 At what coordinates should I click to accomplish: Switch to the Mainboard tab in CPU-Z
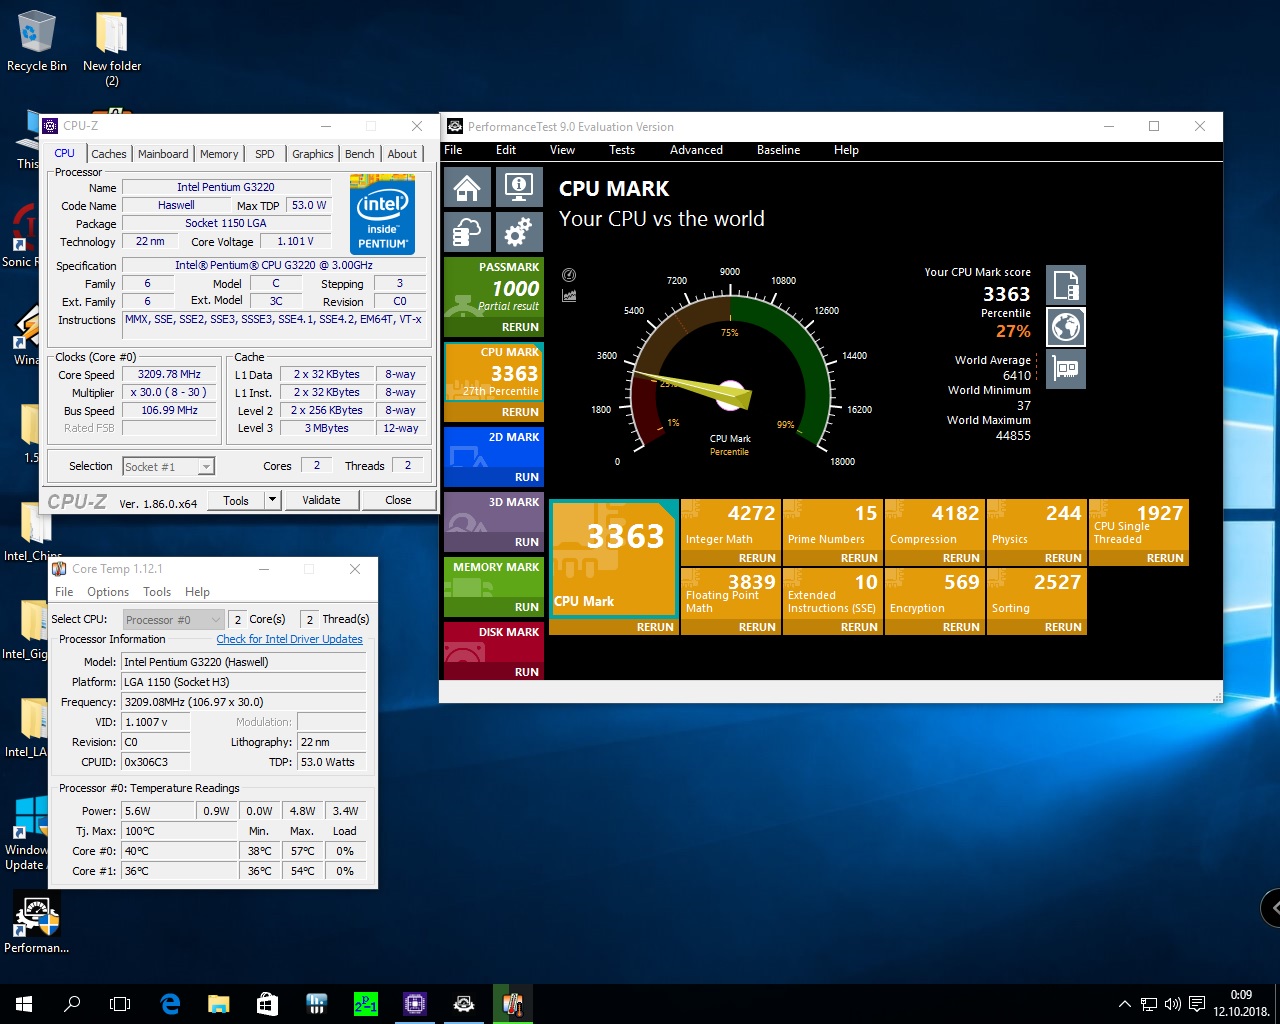163,154
